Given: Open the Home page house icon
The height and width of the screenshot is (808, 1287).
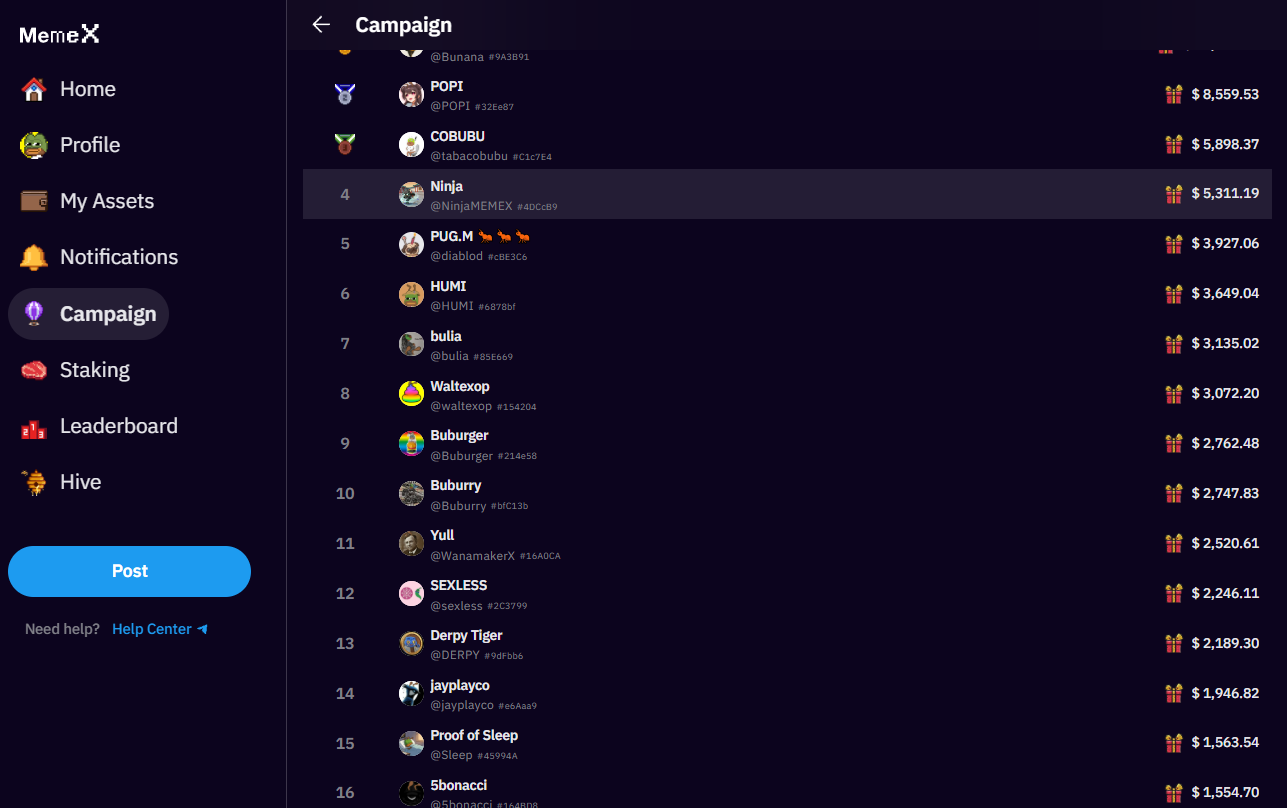Looking at the screenshot, I should 34,89.
